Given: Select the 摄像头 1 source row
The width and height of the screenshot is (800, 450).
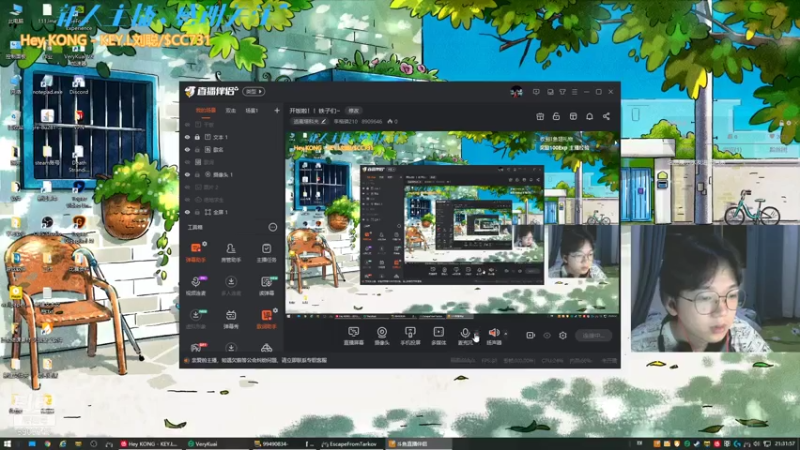Looking at the screenshot, I should point(232,174).
